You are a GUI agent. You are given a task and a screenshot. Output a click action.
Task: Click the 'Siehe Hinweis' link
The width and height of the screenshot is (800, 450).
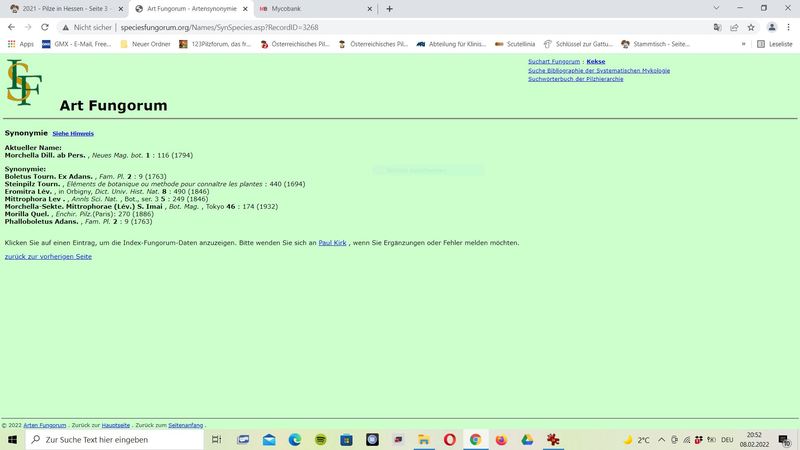point(73,134)
